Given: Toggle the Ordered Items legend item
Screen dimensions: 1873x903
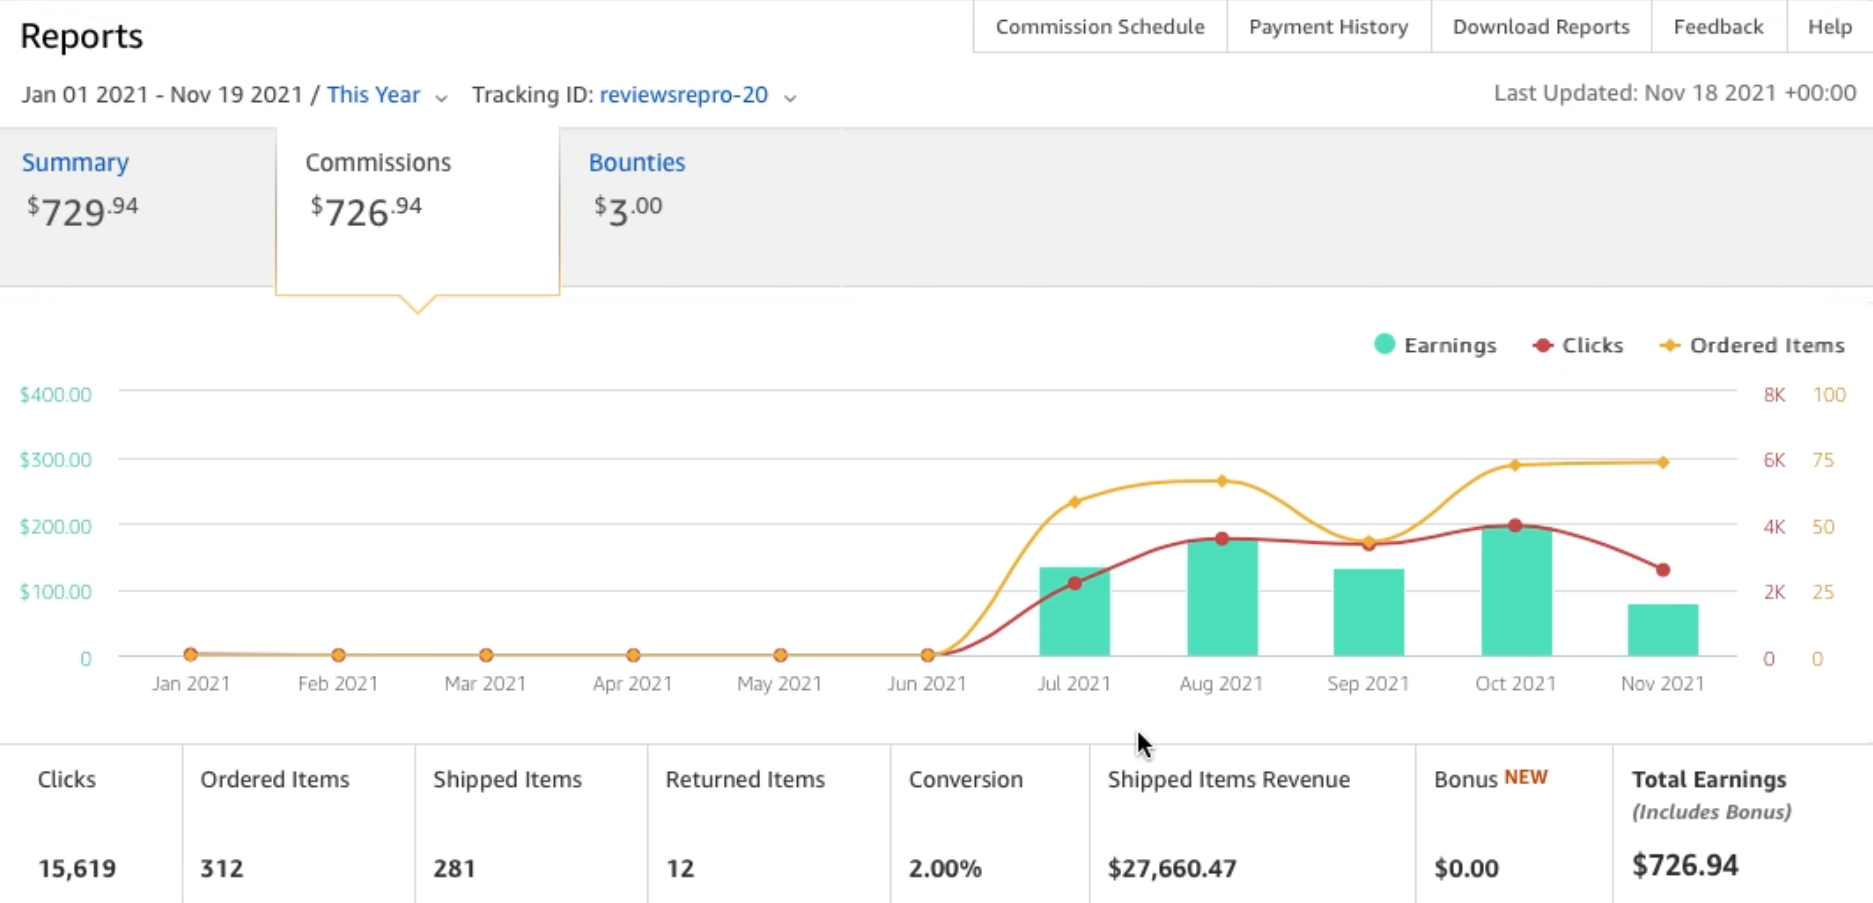Looking at the screenshot, I should pyautogui.click(x=1752, y=345).
